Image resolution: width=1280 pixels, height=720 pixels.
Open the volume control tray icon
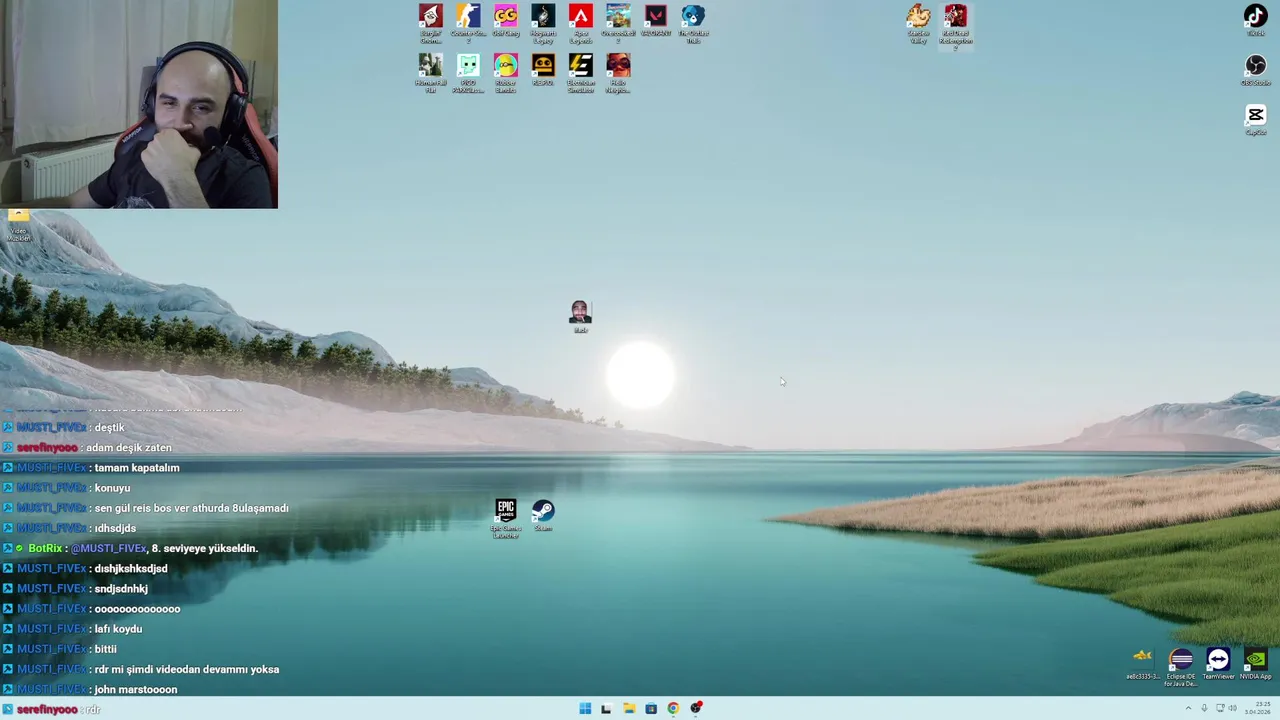pyautogui.click(x=1232, y=708)
